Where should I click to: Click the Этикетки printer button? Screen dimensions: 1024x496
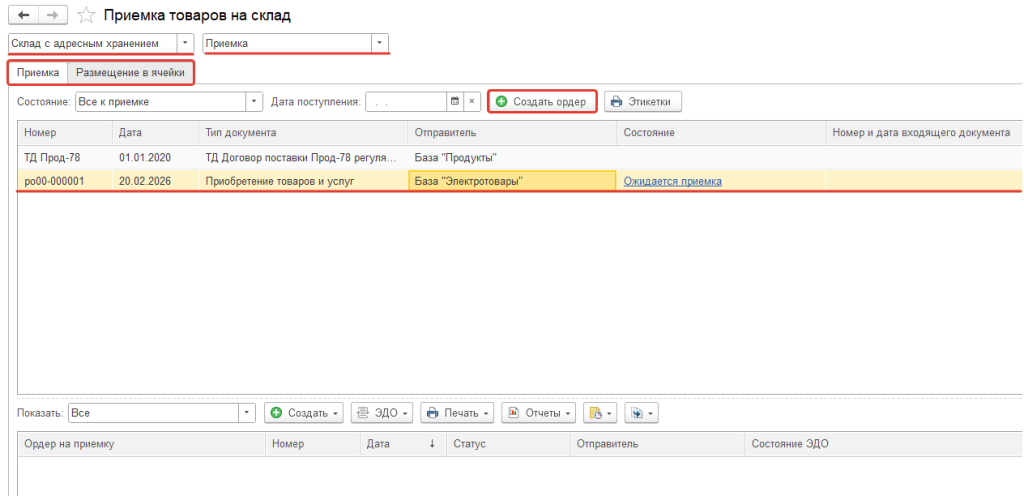point(643,102)
